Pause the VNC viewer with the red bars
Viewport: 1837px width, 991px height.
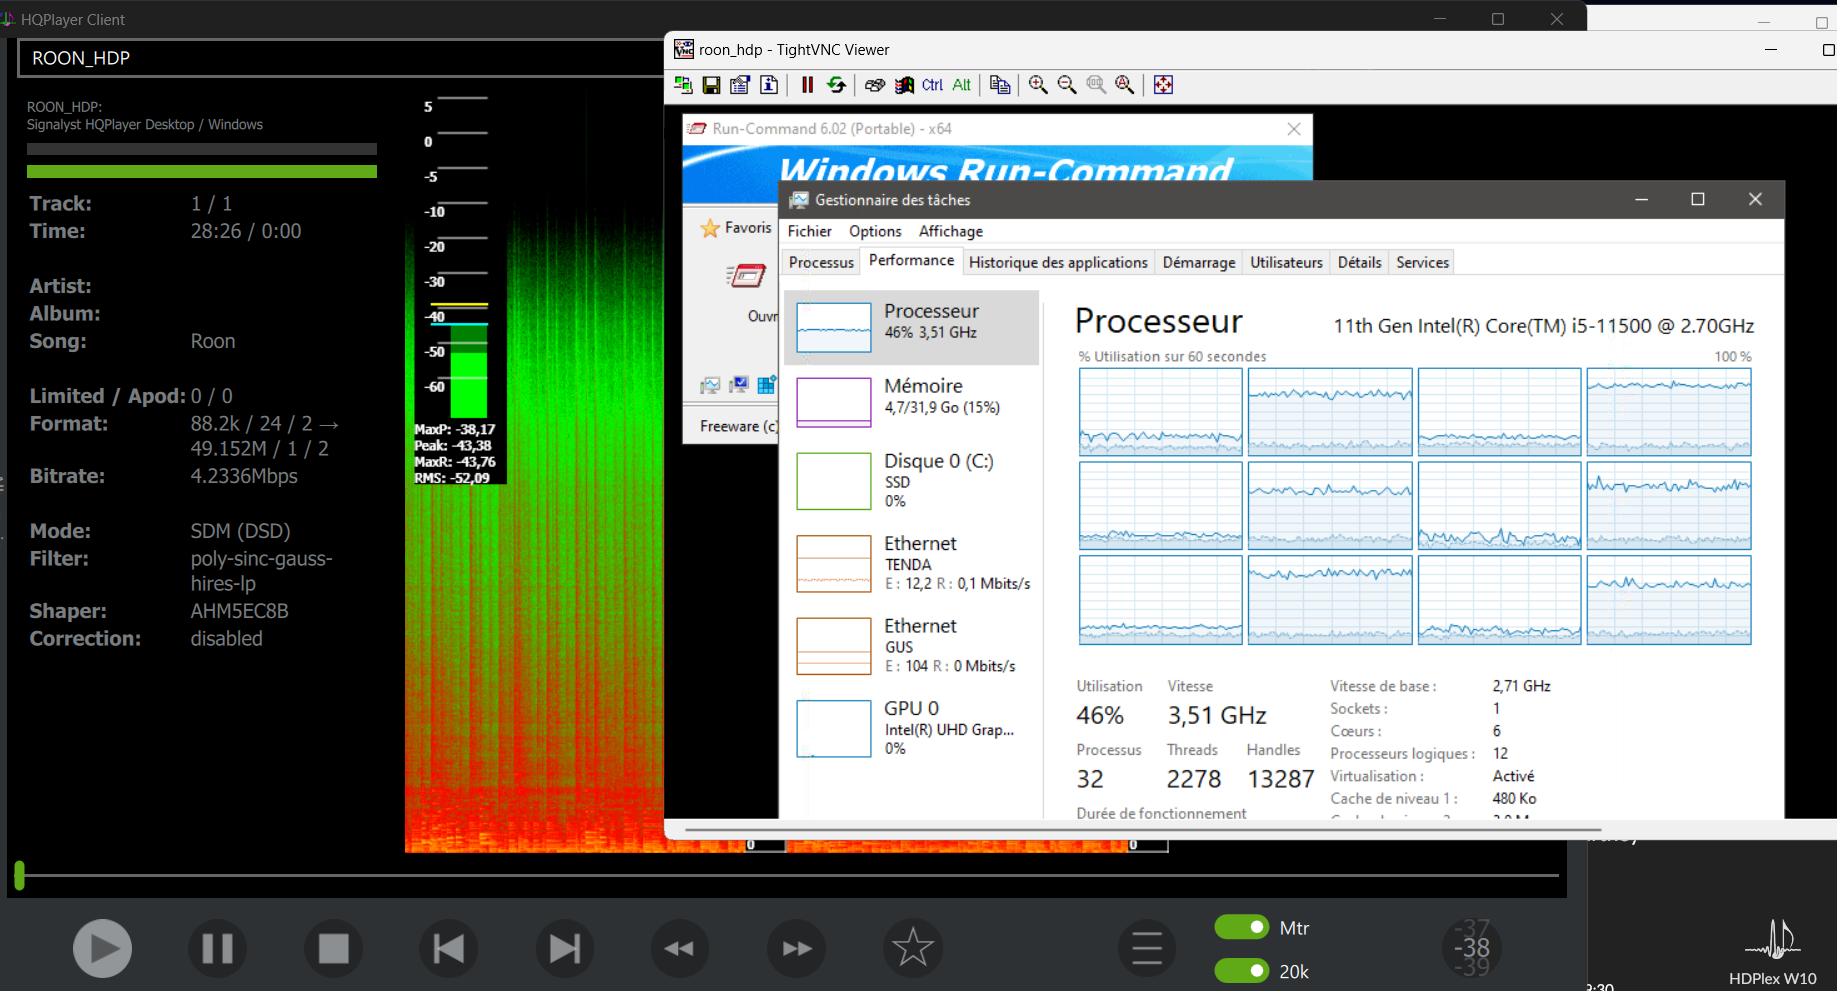click(x=807, y=85)
